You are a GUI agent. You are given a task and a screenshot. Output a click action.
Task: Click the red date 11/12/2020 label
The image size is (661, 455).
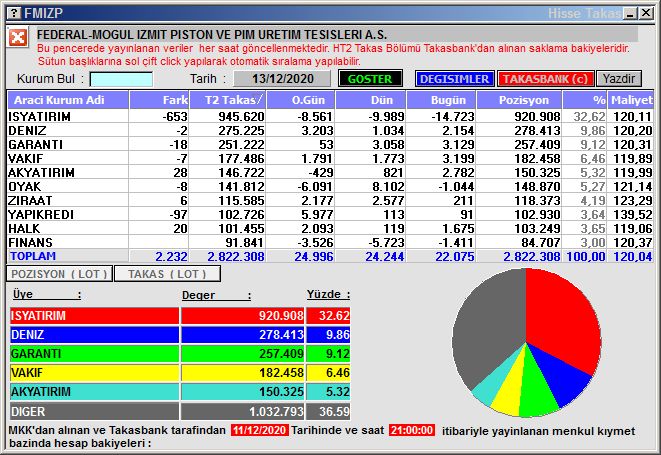point(259,430)
